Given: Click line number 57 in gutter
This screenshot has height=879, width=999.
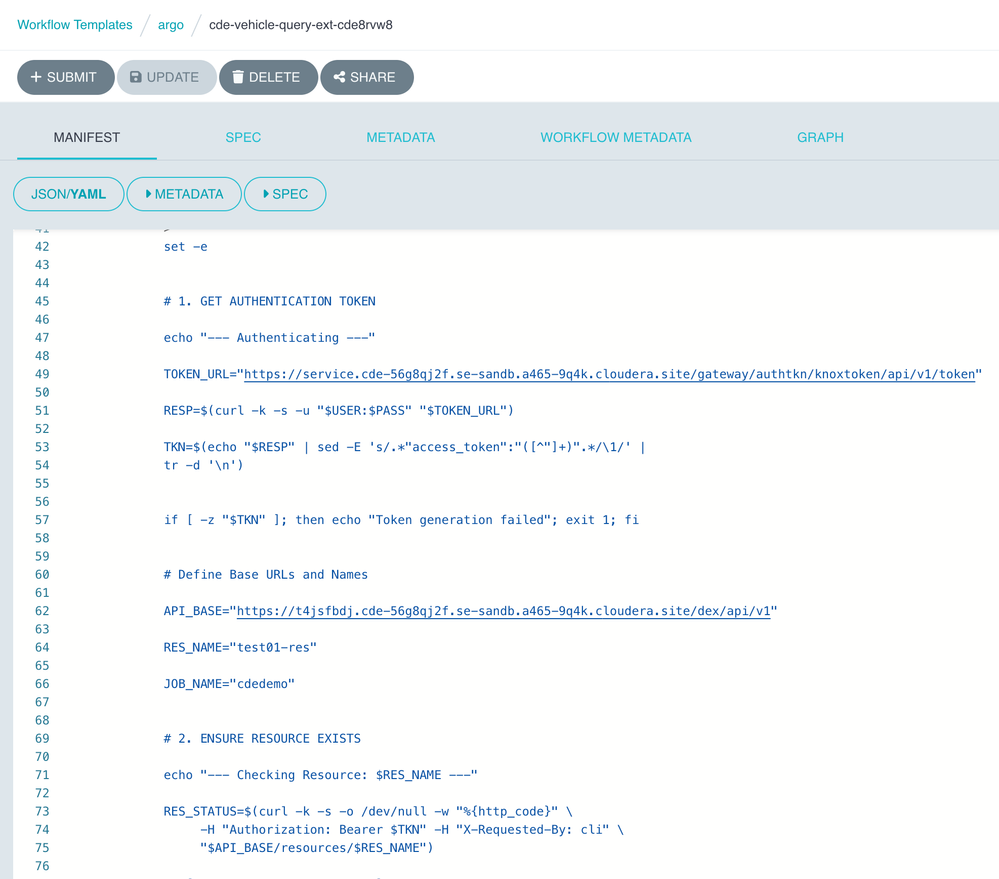Looking at the screenshot, I should coord(42,520).
